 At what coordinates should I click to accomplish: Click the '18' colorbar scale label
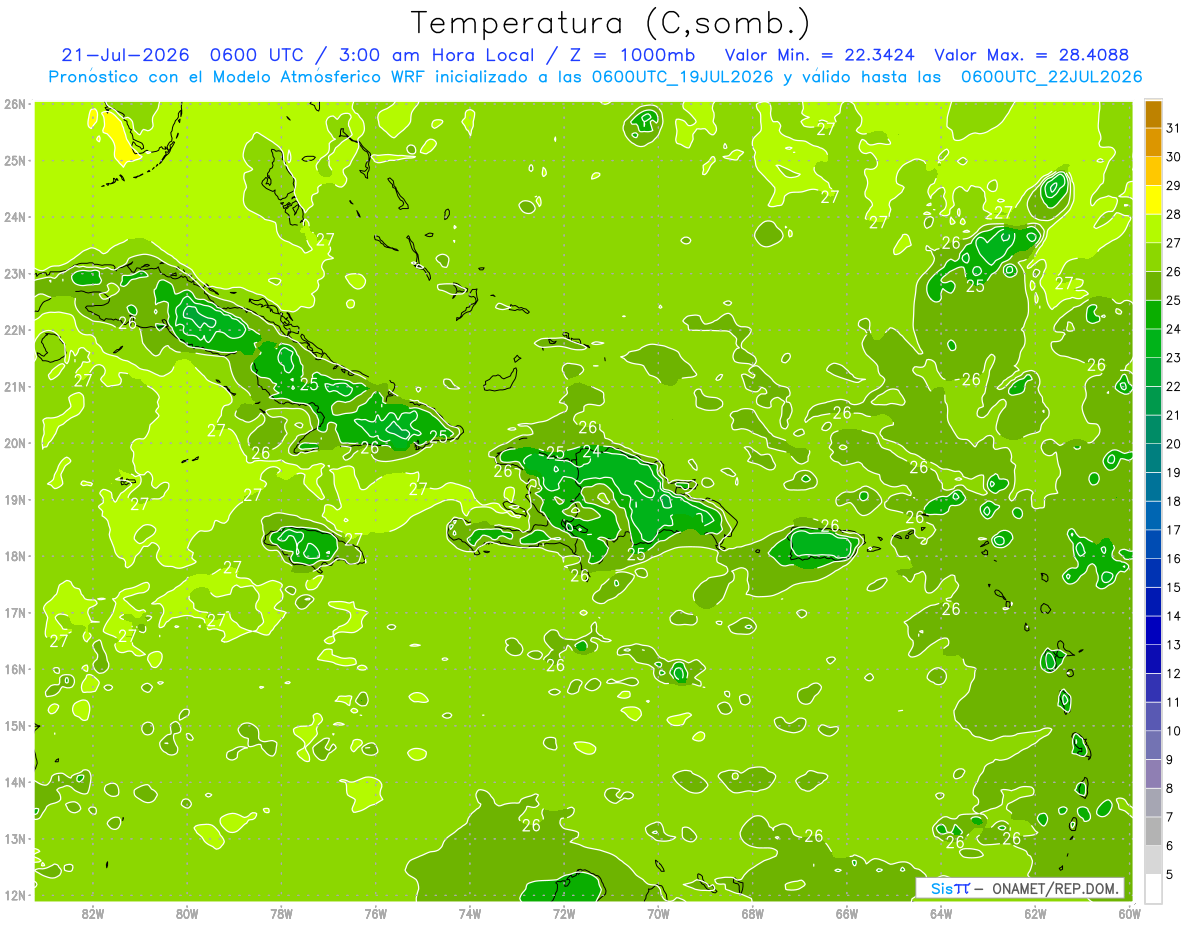pyautogui.click(x=1174, y=501)
